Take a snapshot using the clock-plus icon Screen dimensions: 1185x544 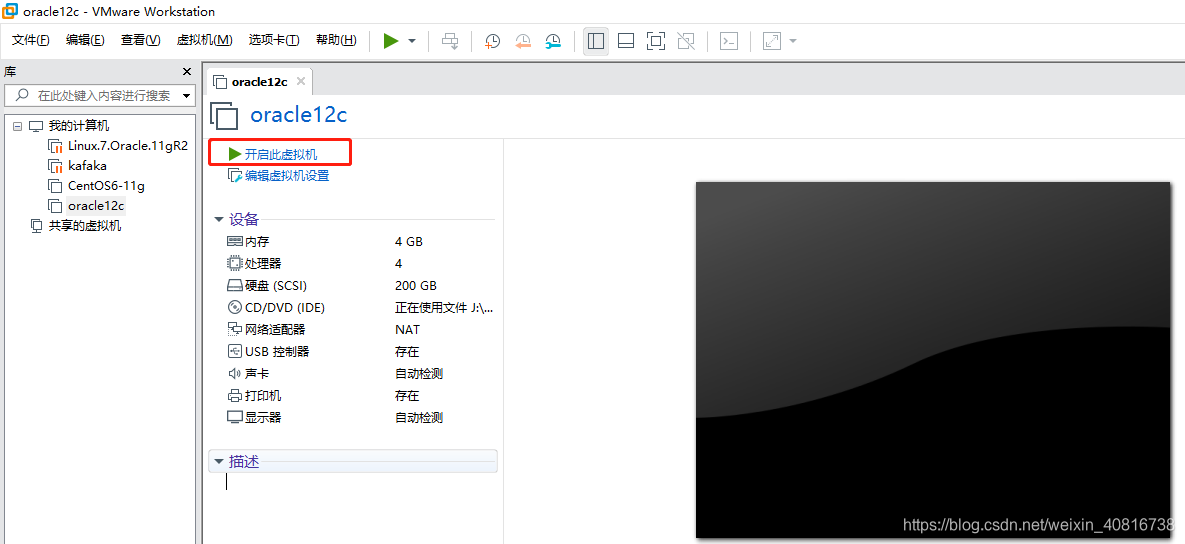(492, 41)
